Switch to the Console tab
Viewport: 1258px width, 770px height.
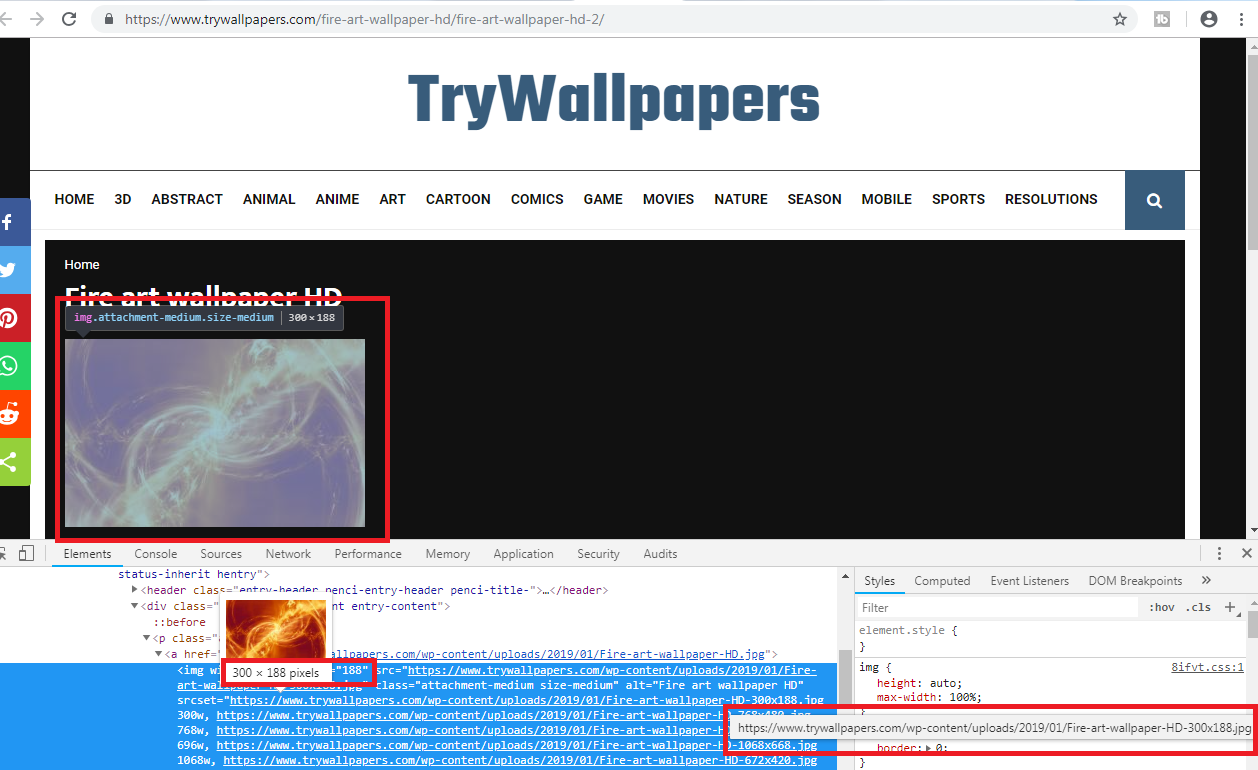(x=156, y=554)
